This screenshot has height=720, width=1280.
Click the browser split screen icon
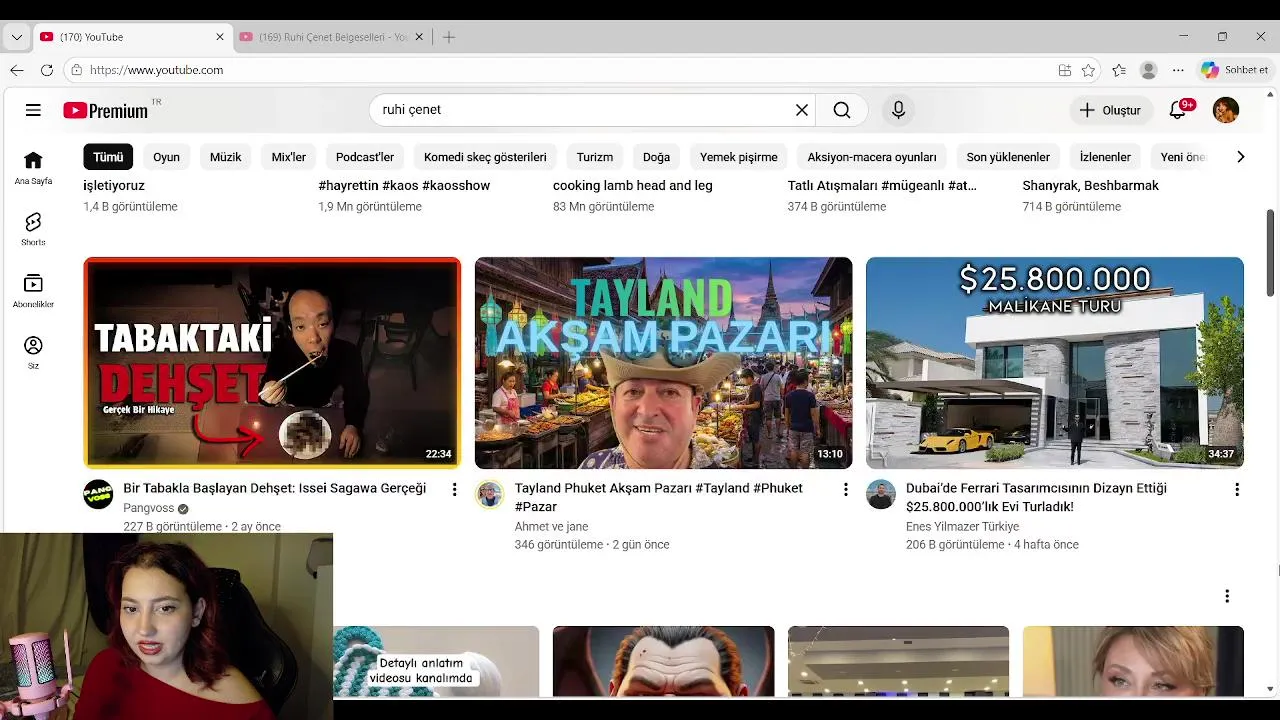click(x=1065, y=70)
